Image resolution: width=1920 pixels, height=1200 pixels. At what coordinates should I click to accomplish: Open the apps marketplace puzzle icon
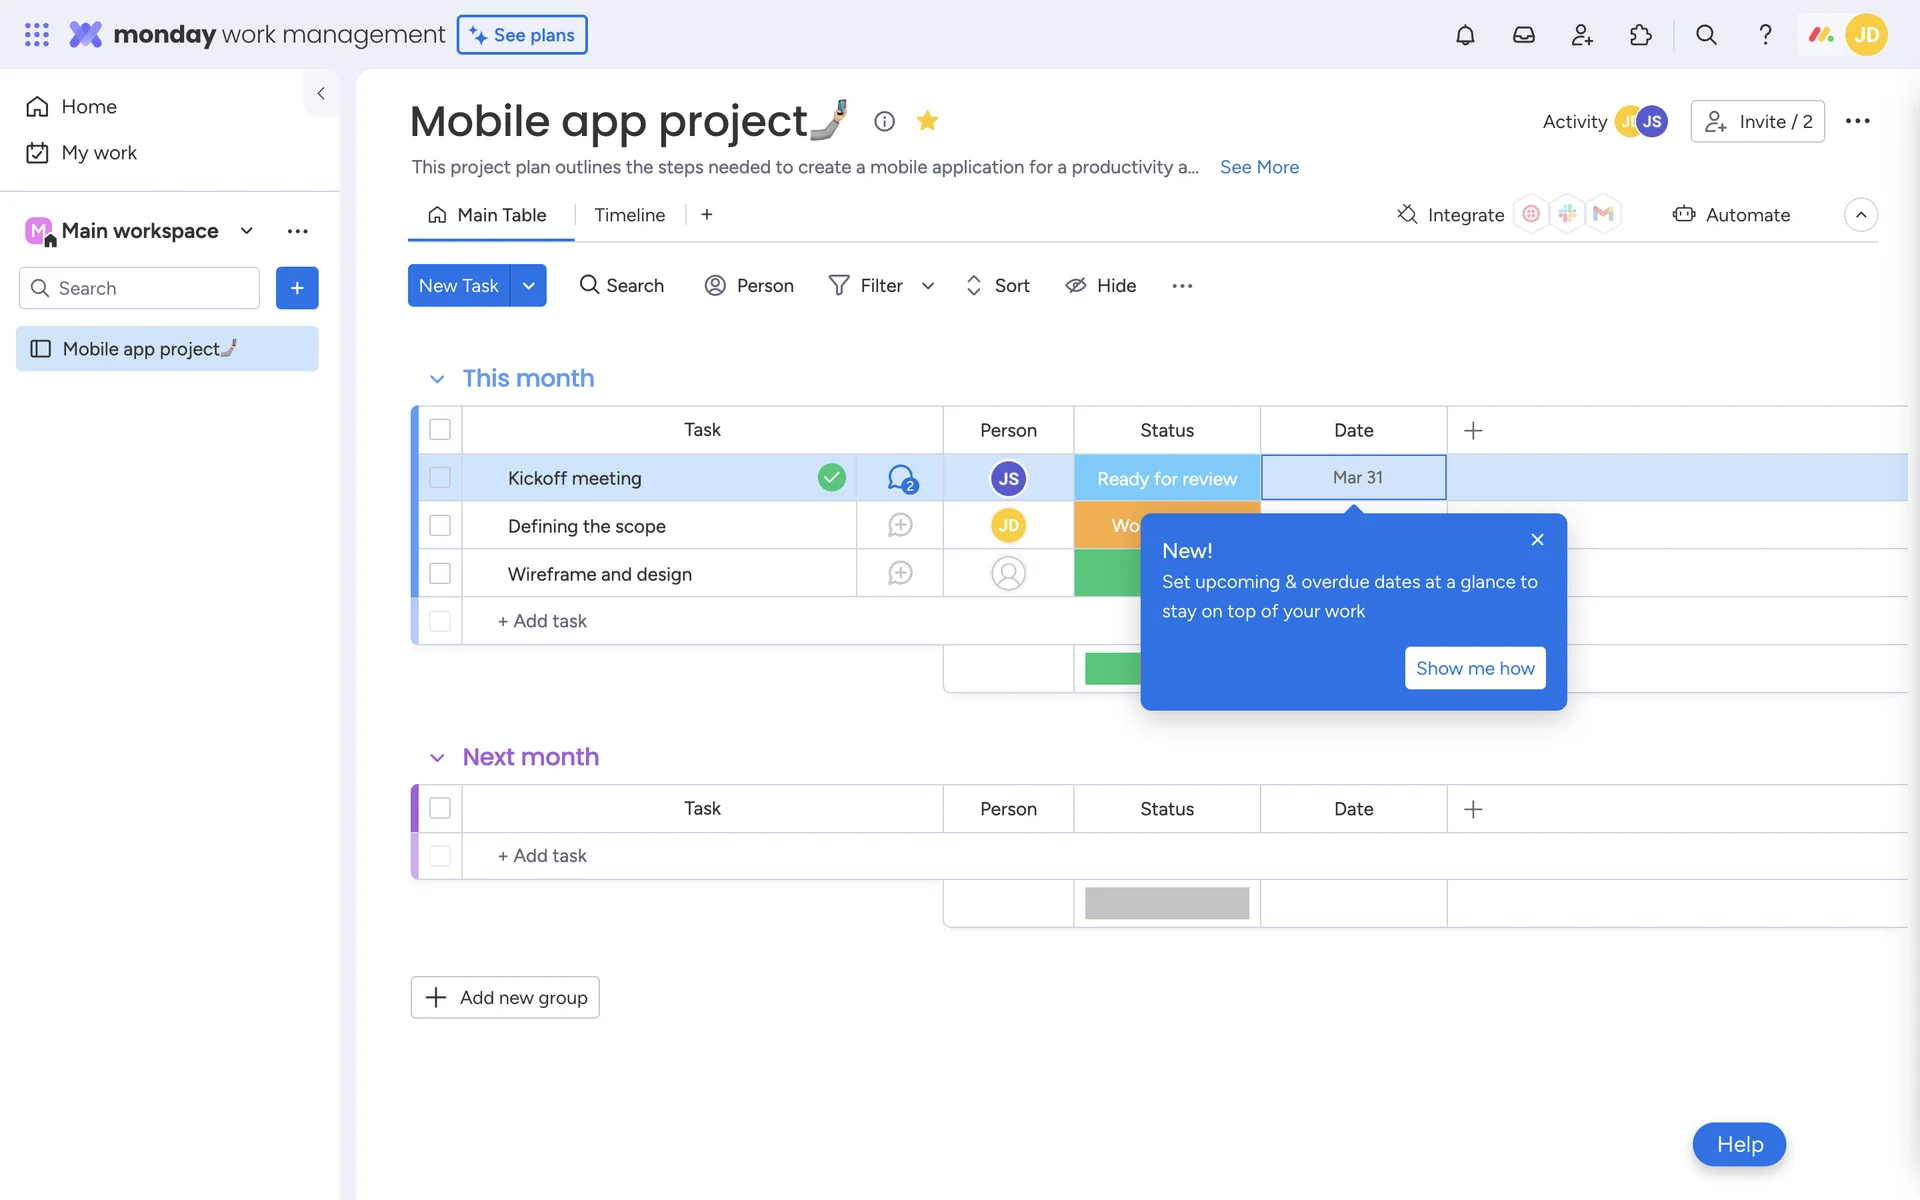tap(1640, 35)
